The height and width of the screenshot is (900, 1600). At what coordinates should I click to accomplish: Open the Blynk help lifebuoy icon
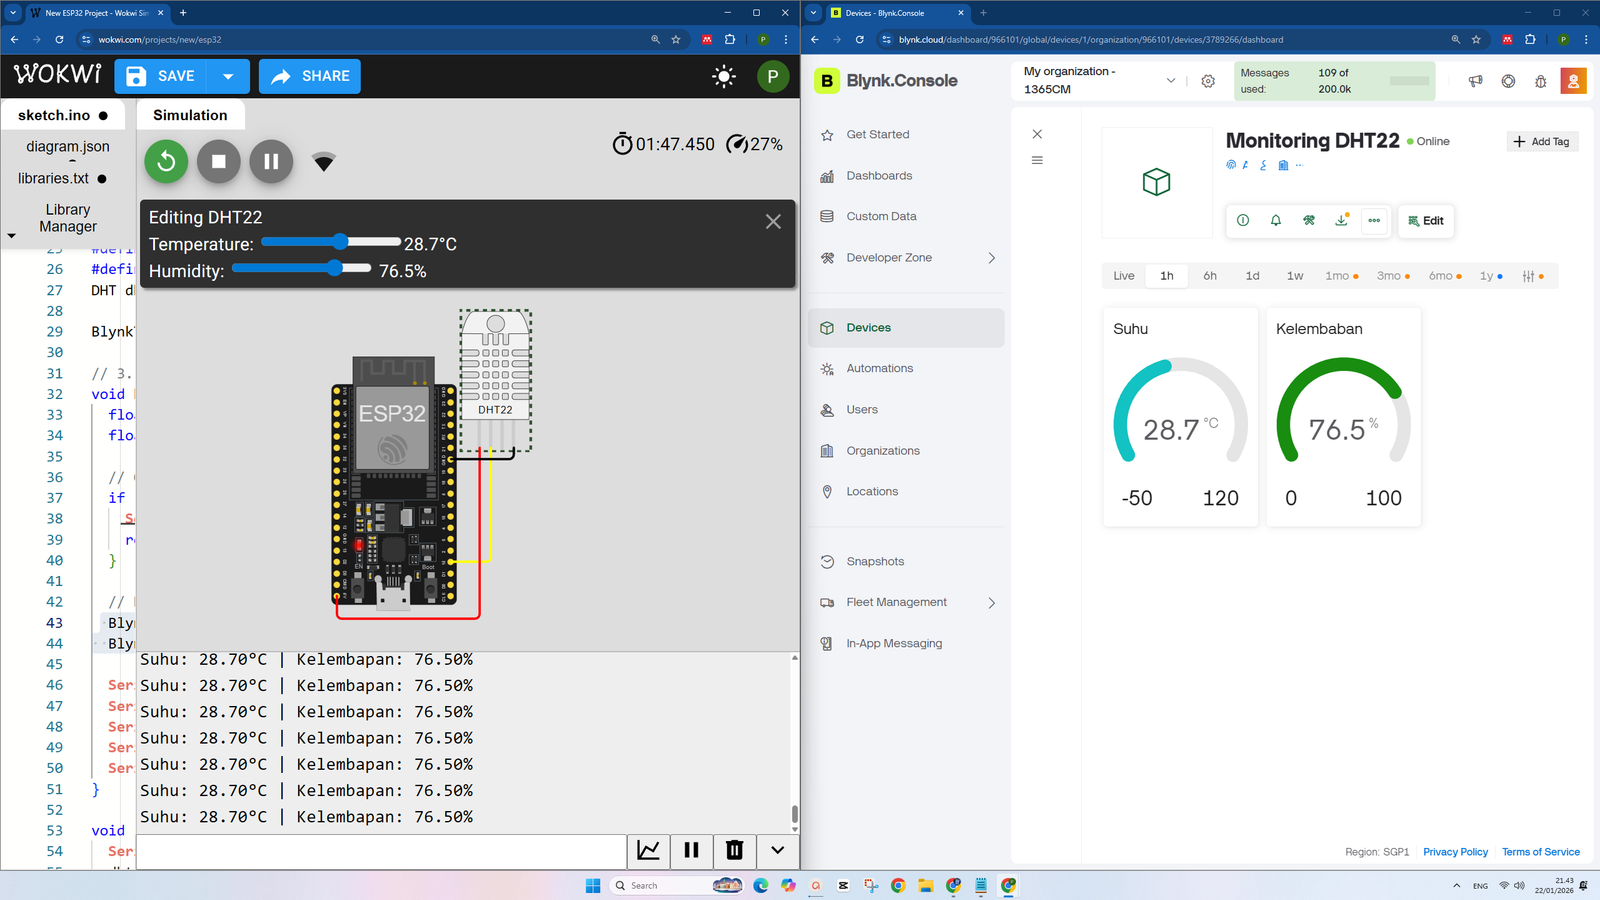pos(1508,81)
